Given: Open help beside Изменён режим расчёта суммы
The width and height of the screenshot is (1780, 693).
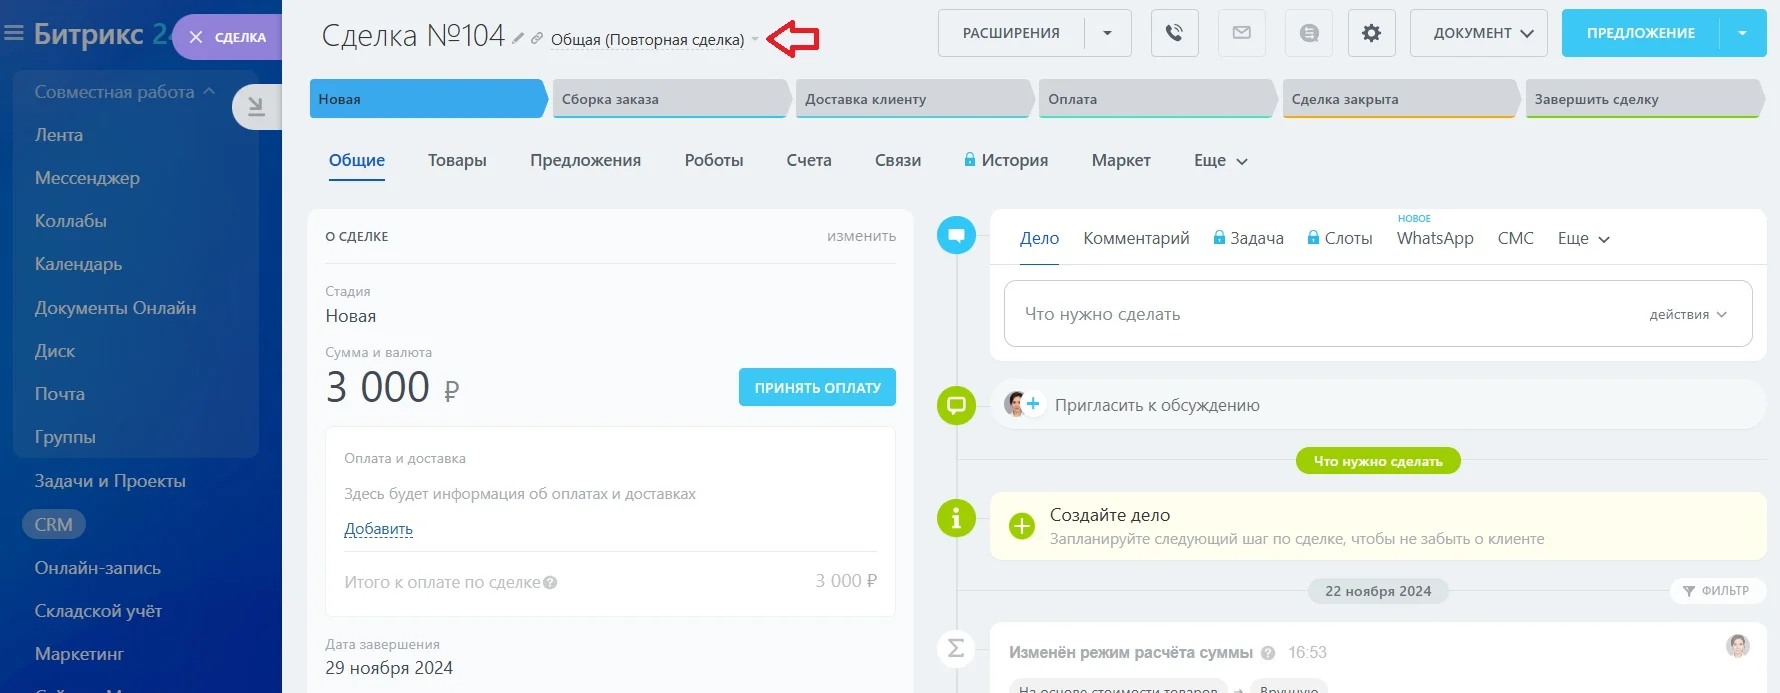Looking at the screenshot, I should [x=1268, y=653].
